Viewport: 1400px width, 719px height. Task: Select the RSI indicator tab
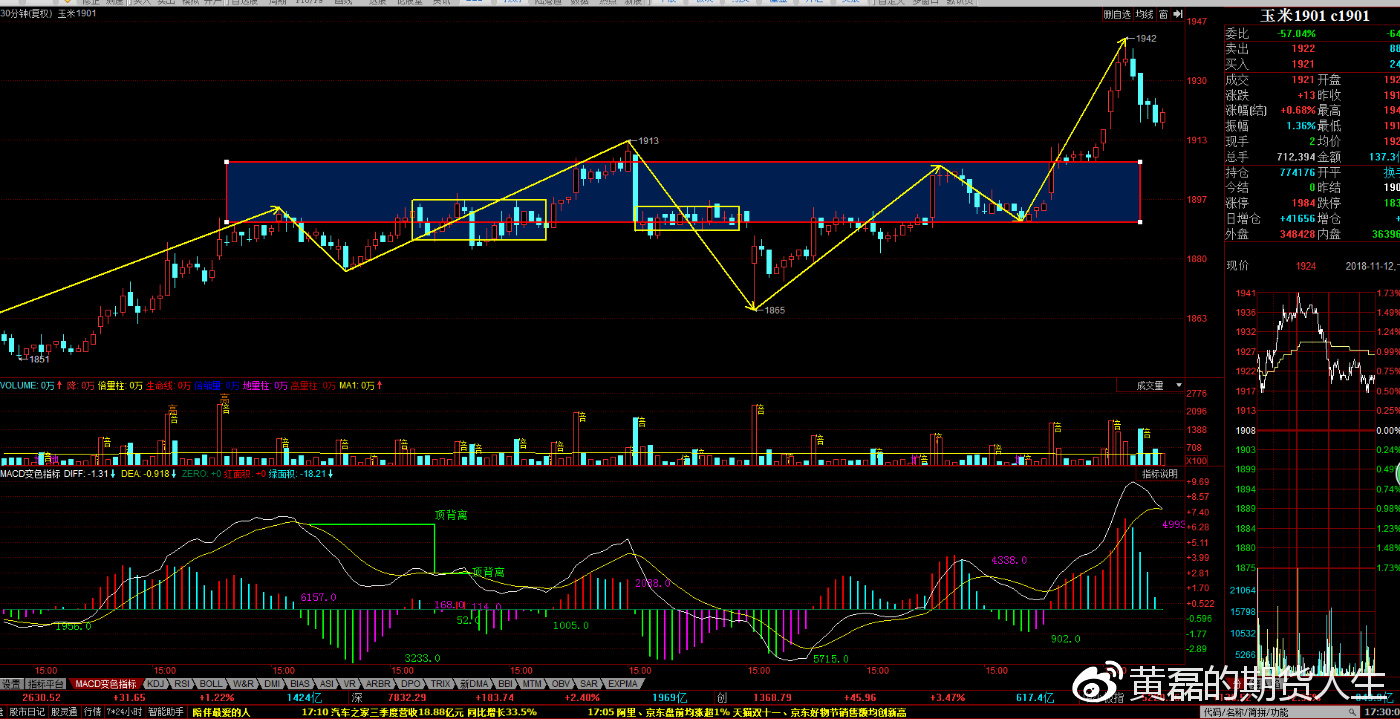(x=183, y=684)
